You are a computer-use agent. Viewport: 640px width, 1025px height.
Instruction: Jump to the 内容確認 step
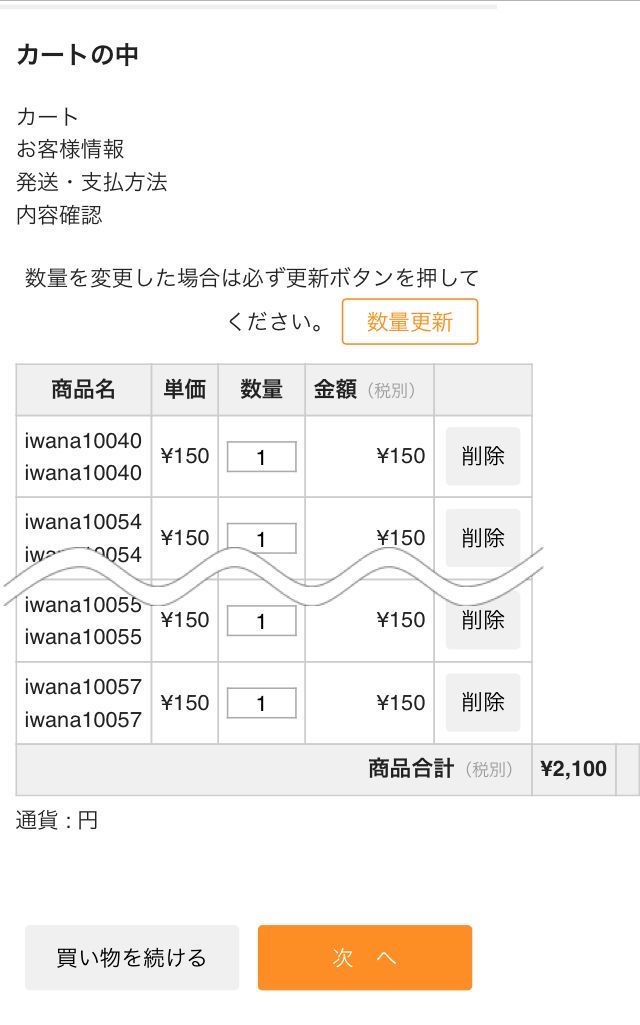(x=59, y=215)
